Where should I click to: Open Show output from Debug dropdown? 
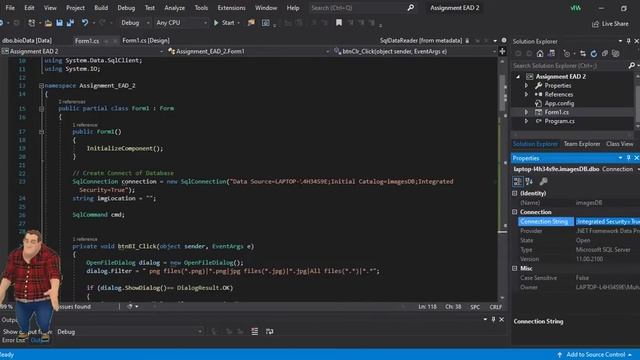click(x=129, y=332)
